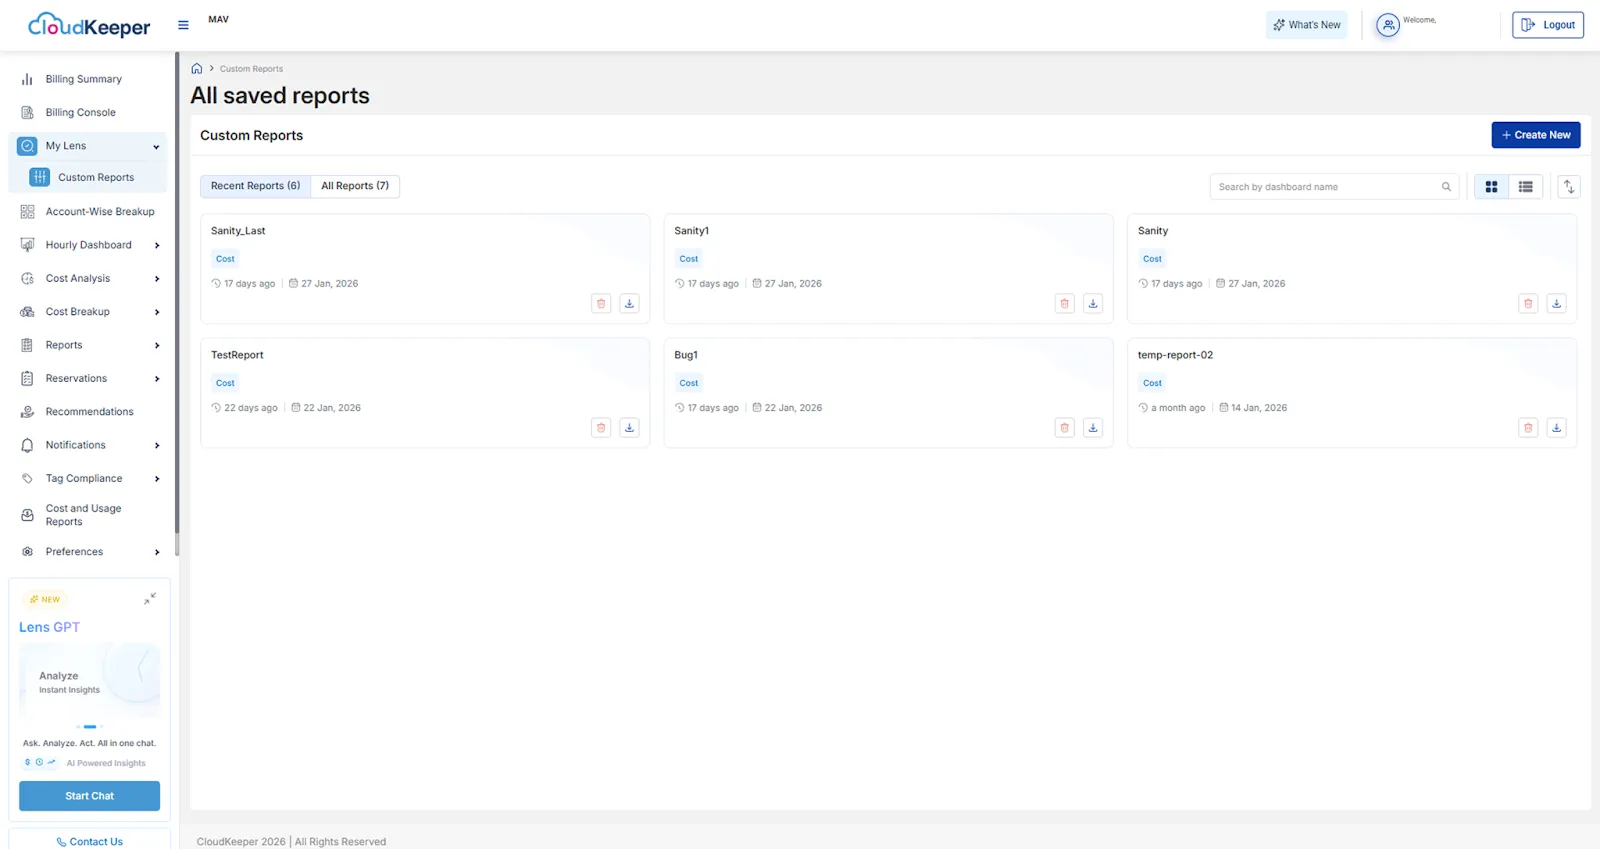Screen dimensions: 1600x849
Task: Open Recommendations in sidebar
Action: [x=88, y=412]
